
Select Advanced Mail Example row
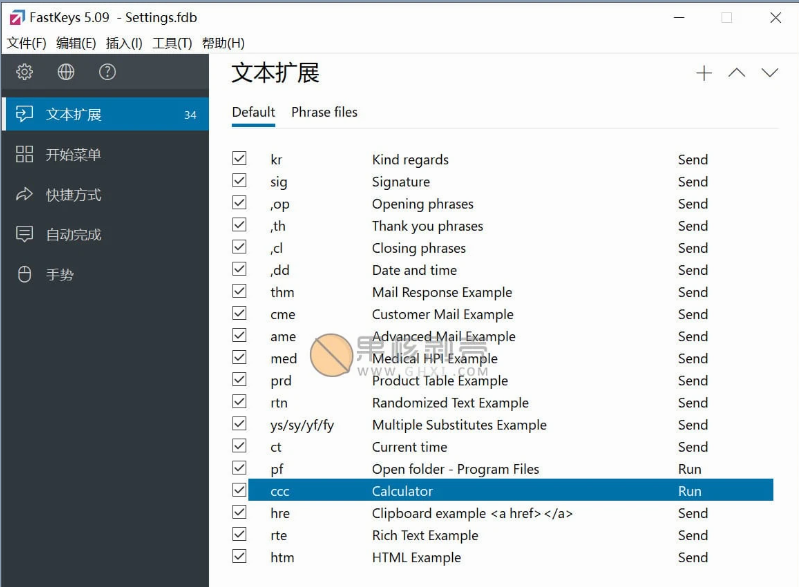[511, 336]
